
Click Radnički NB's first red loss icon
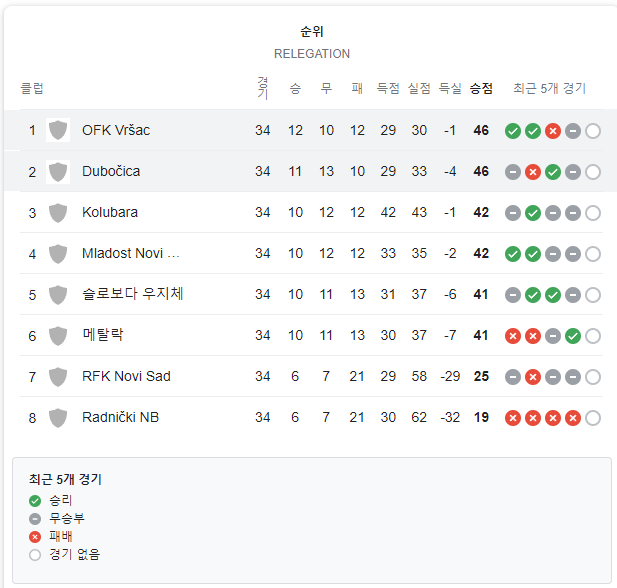coord(513,418)
